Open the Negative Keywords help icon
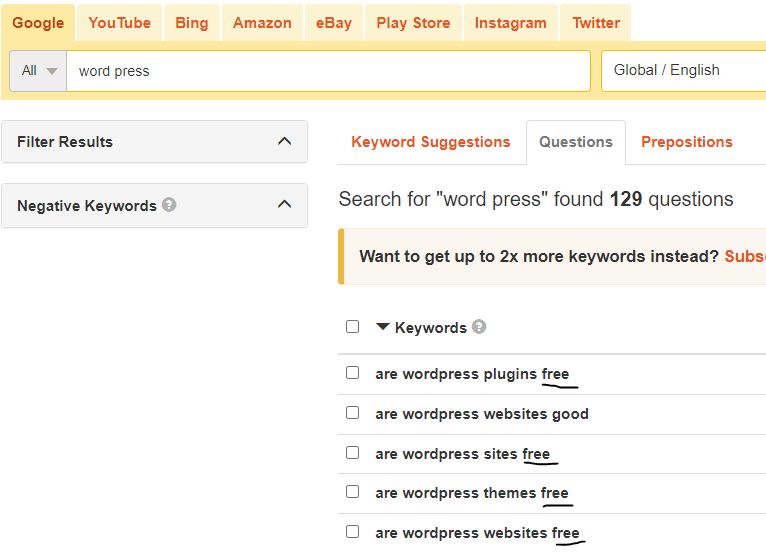Image resolution: width=766 pixels, height=553 pixels. point(169,205)
